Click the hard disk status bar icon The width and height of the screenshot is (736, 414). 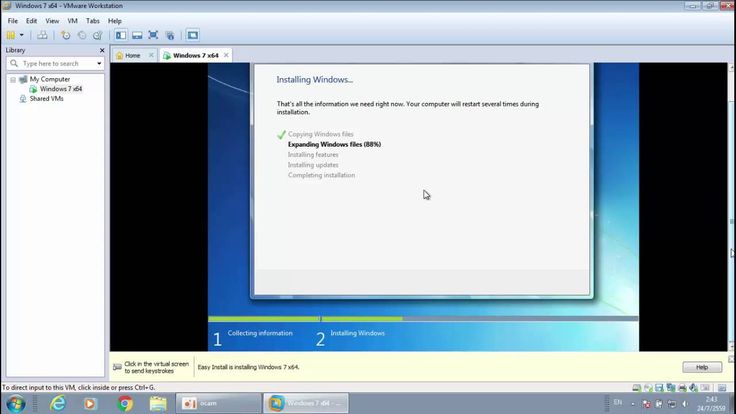click(636, 388)
